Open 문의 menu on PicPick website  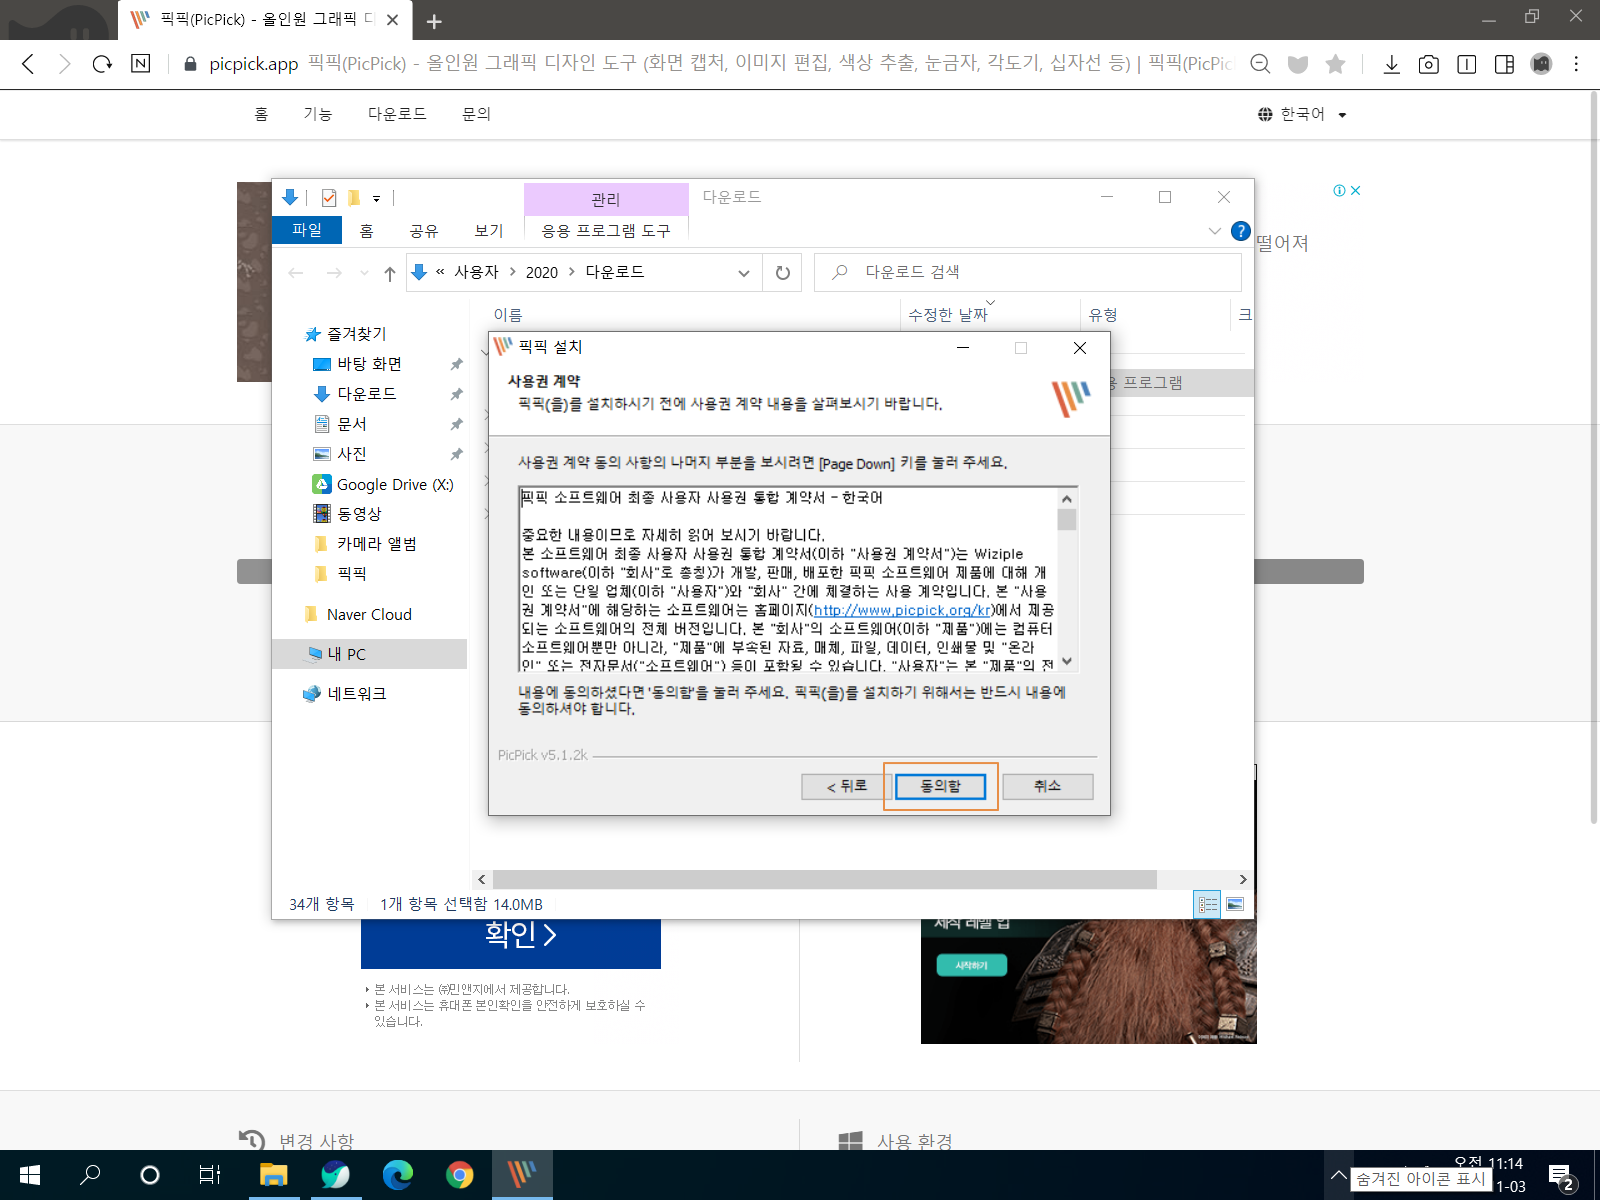point(476,114)
